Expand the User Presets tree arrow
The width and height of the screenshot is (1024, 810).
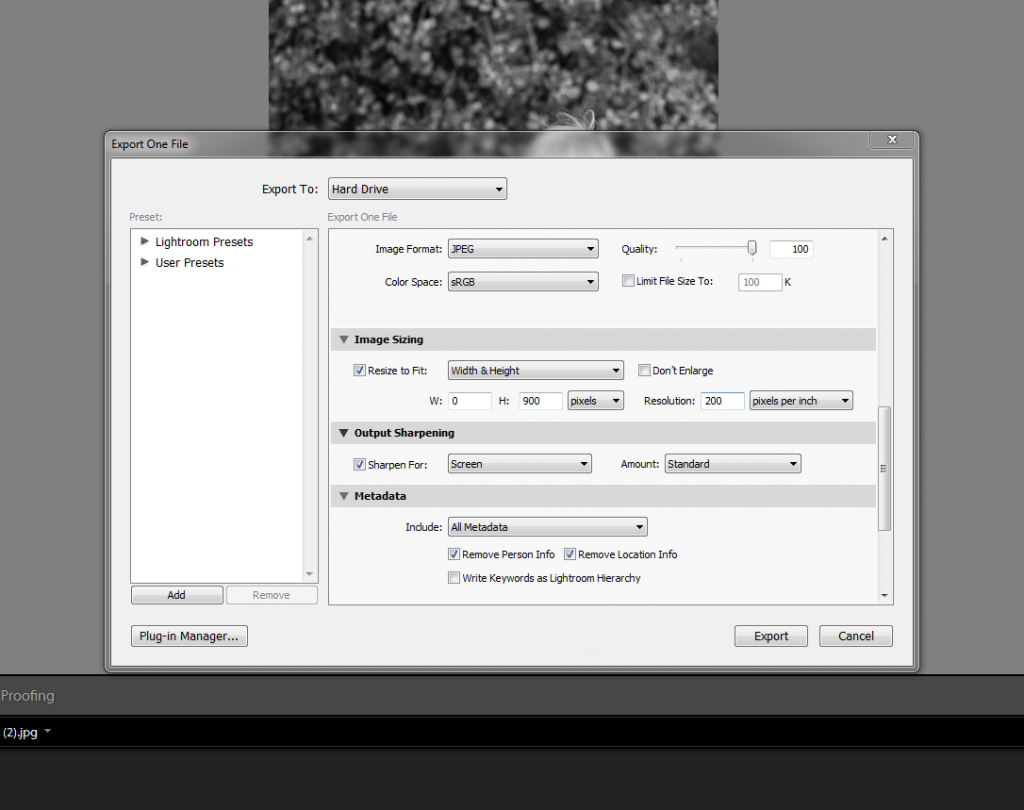pyautogui.click(x=145, y=262)
